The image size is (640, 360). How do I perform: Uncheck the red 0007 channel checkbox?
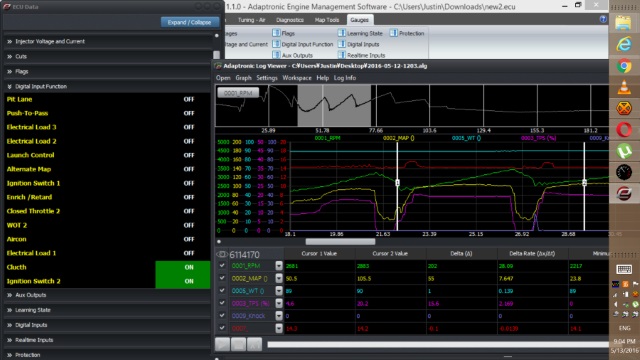222,328
